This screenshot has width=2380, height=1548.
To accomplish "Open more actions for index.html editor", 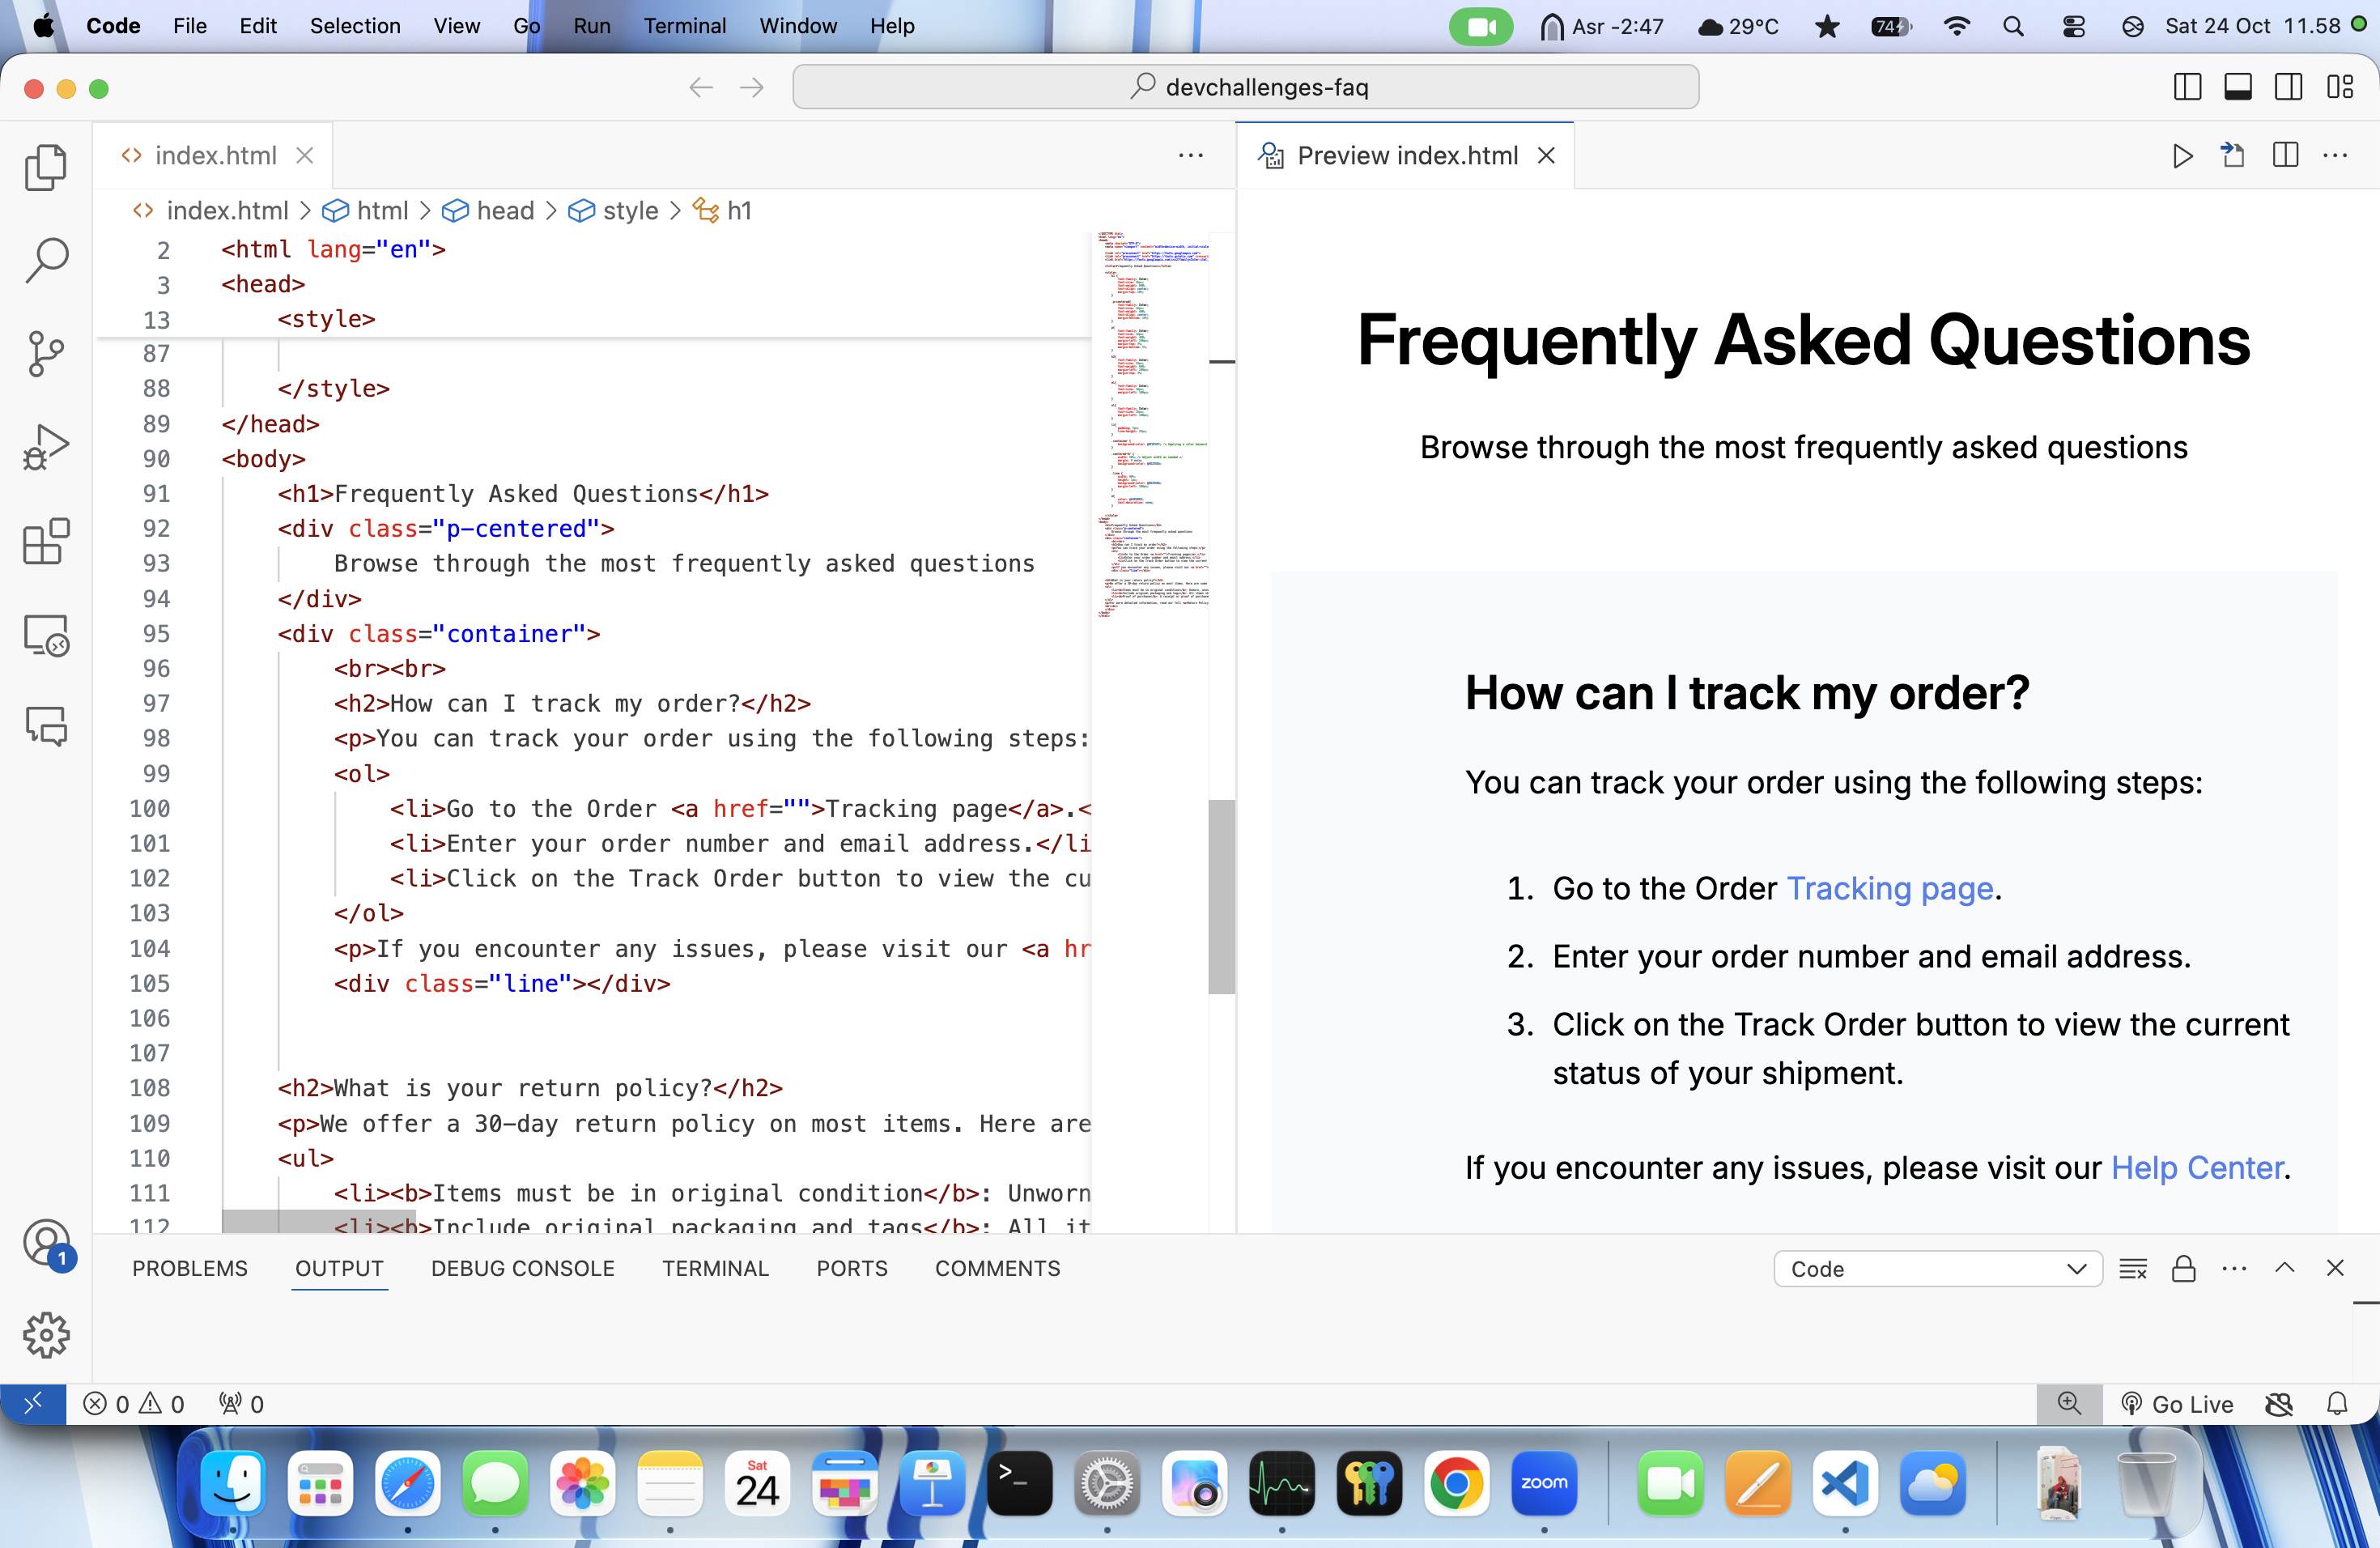I will (x=1190, y=156).
